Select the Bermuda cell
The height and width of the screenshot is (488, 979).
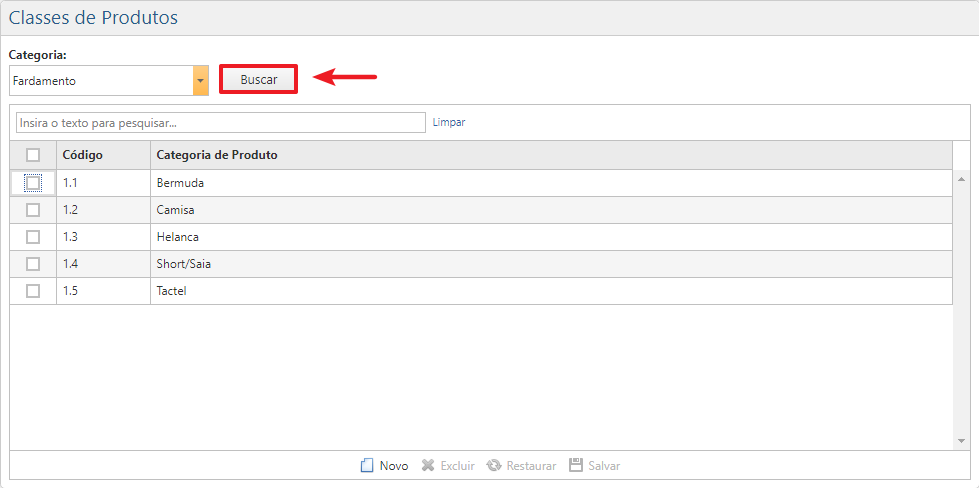[551, 183]
